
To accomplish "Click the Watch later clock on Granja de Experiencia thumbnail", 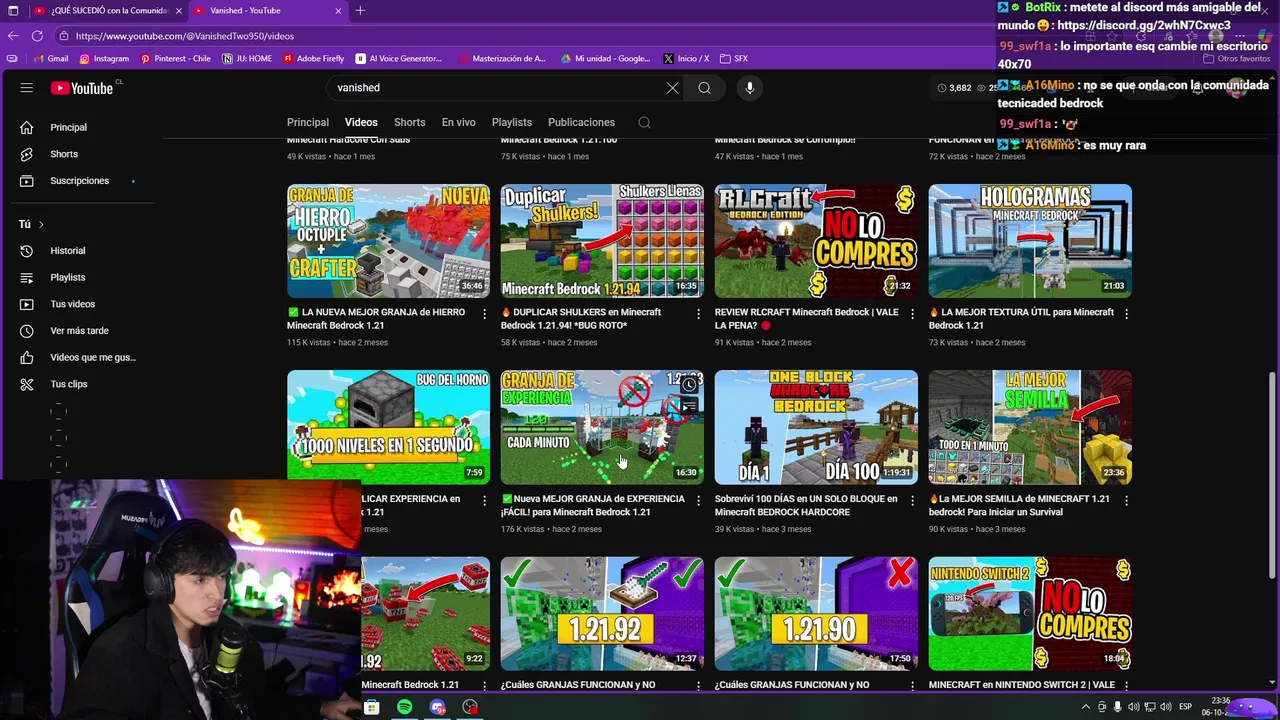I will (x=689, y=385).
